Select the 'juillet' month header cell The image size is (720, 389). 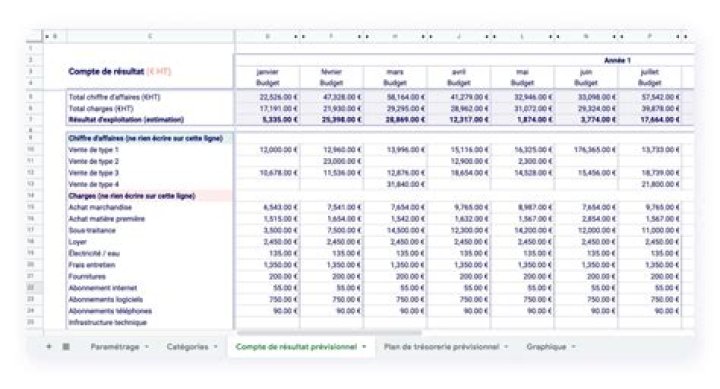[x=650, y=72]
